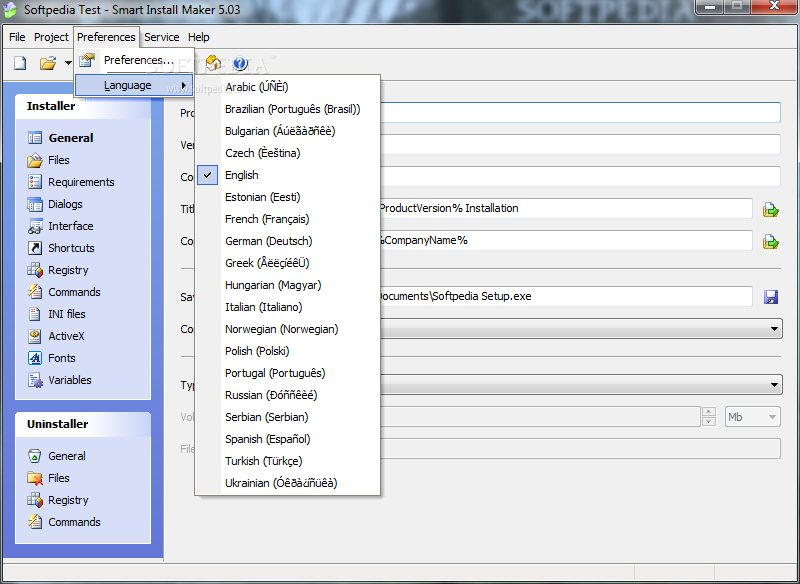Click the Installer Files folder icon
800x584 pixels.
[x=35, y=160]
